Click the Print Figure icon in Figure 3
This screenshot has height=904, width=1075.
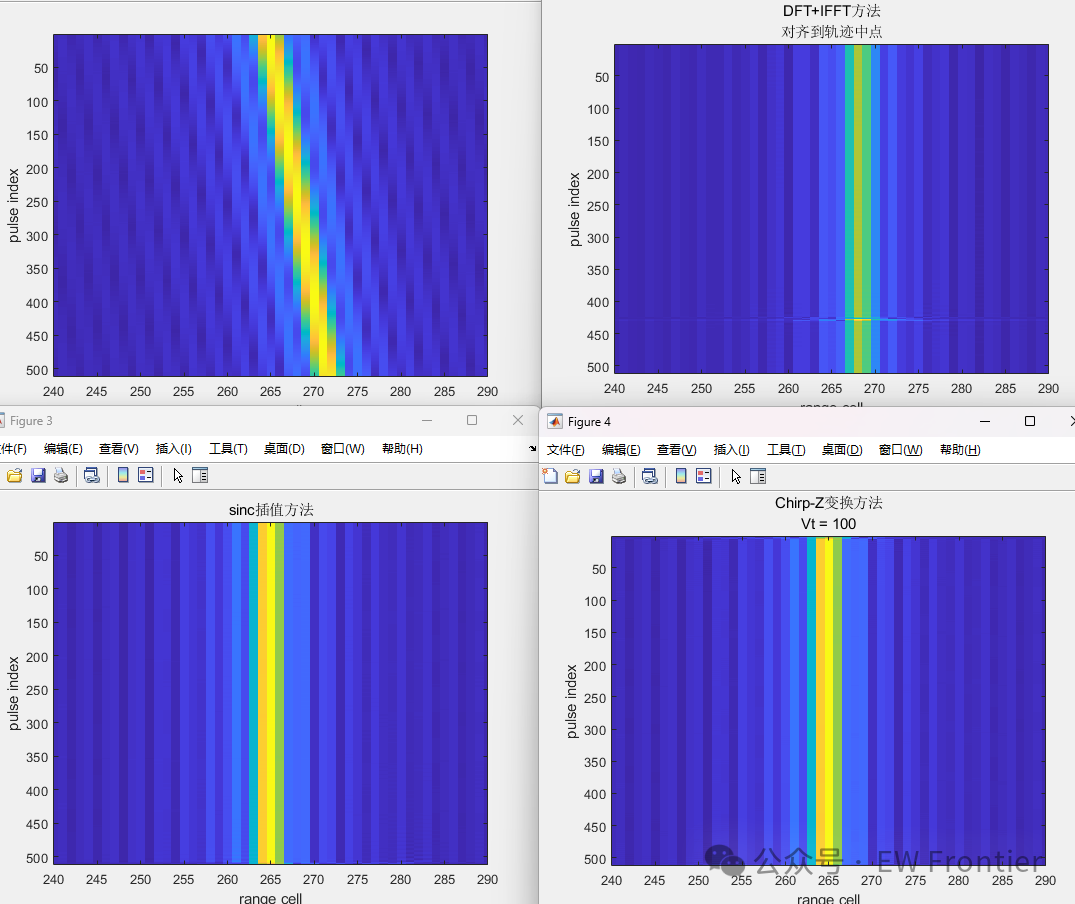pos(61,476)
